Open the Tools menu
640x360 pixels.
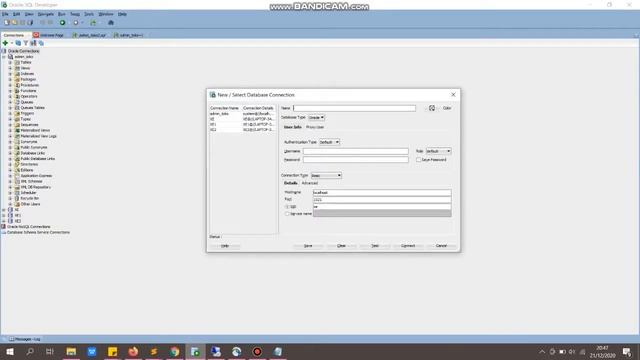[x=89, y=14]
